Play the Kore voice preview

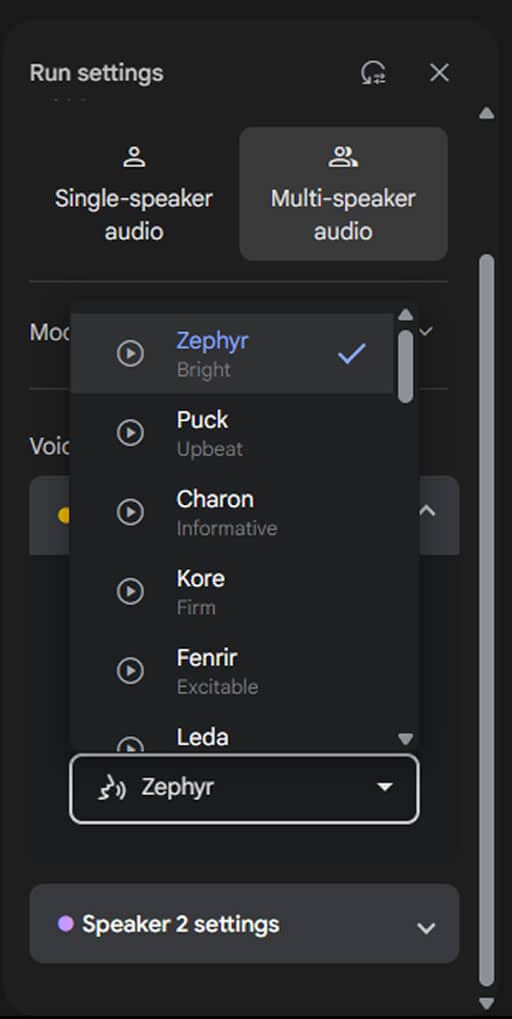131,591
